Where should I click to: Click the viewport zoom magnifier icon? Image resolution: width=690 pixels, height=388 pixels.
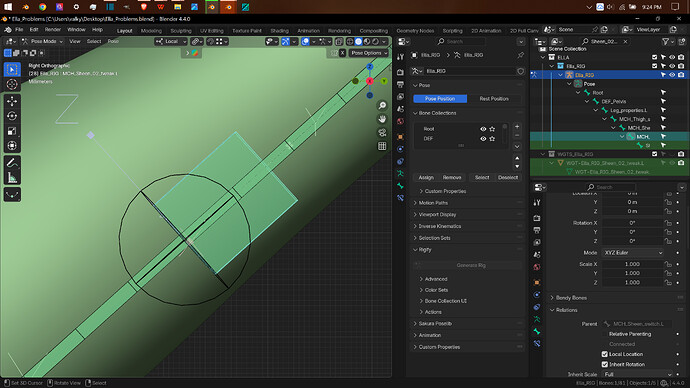coord(382,106)
